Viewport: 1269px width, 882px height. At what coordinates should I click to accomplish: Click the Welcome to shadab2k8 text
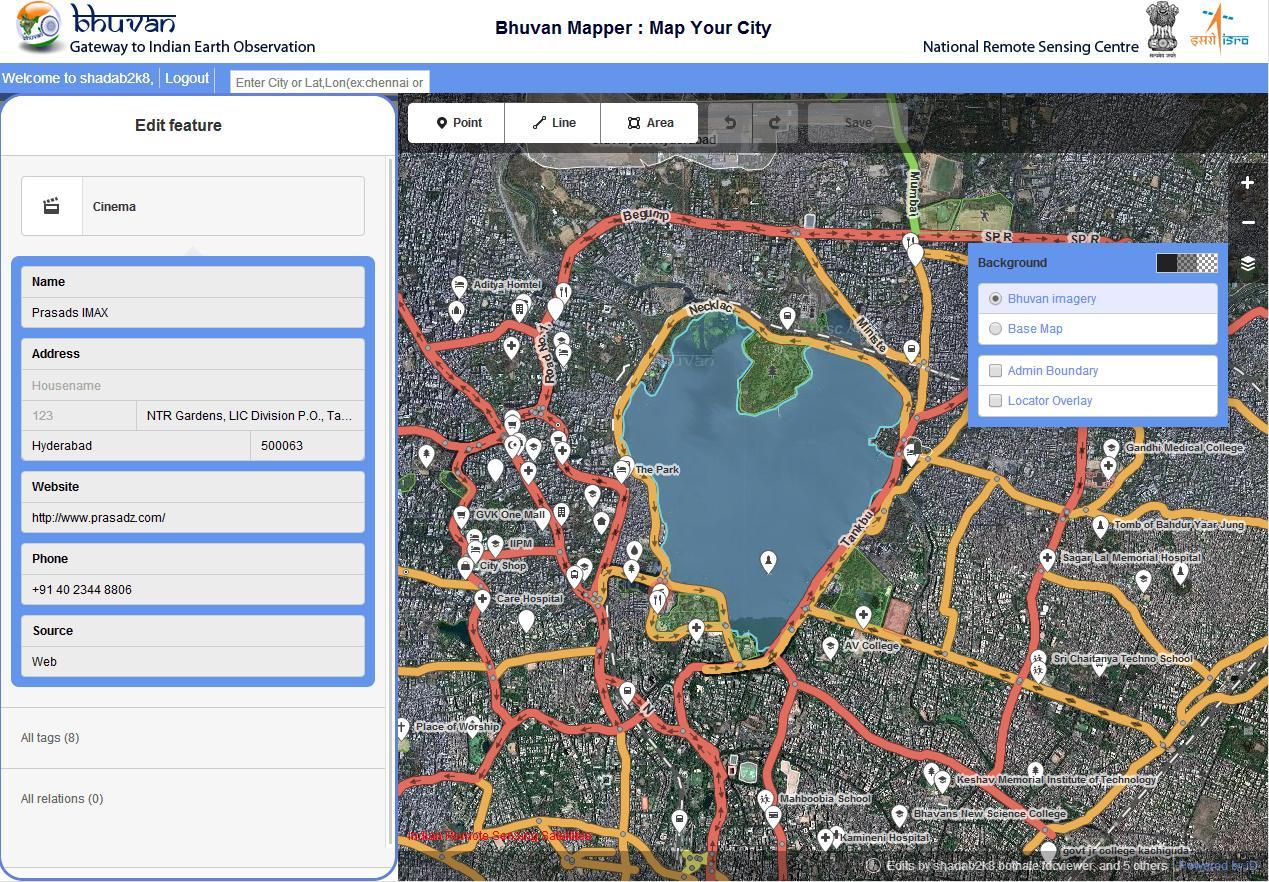click(x=77, y=78)
